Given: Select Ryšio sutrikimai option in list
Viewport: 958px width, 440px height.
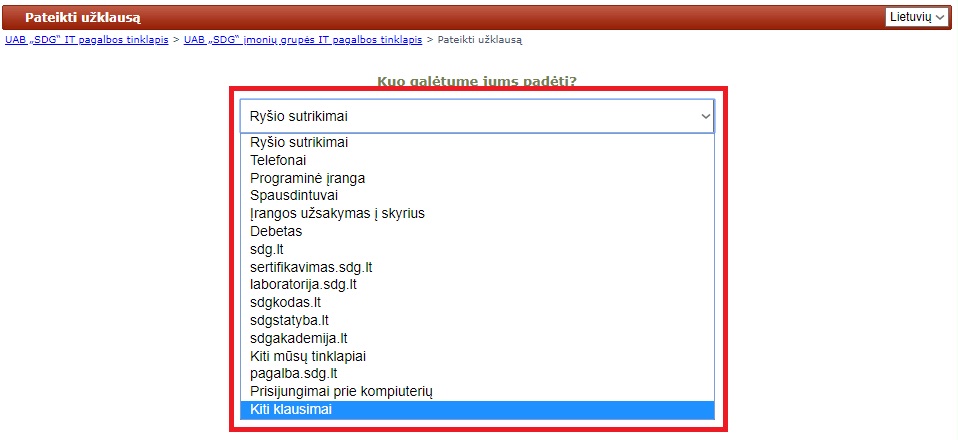Looking at the screenshot, I should 299,142.
